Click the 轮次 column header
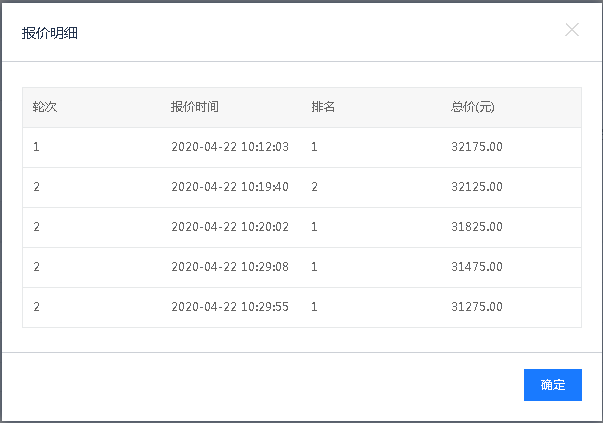This screenshot has height=423, width=603. coord(45,107)
